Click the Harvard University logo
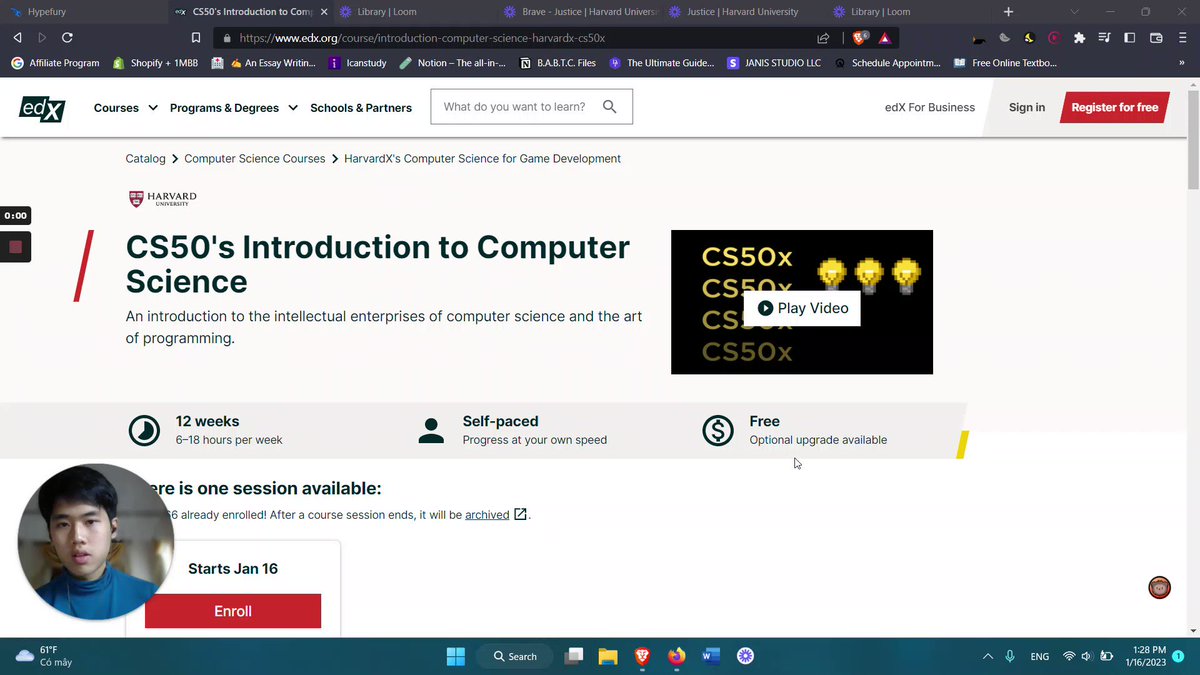This screenshot has height=675, width=1200. pos(163,198)
